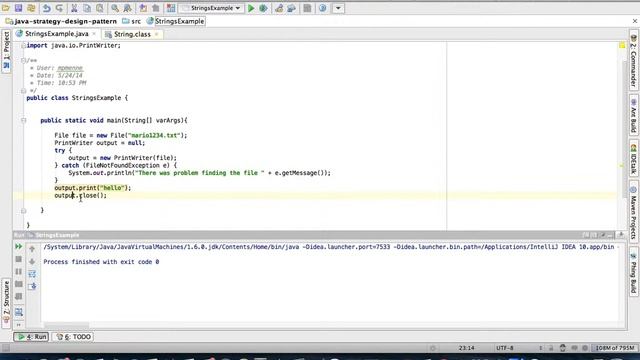The height and width of the screenshot is (360, 640).
Task: Expand the toolbar overflow dropdown arrow
Action: 338,8
